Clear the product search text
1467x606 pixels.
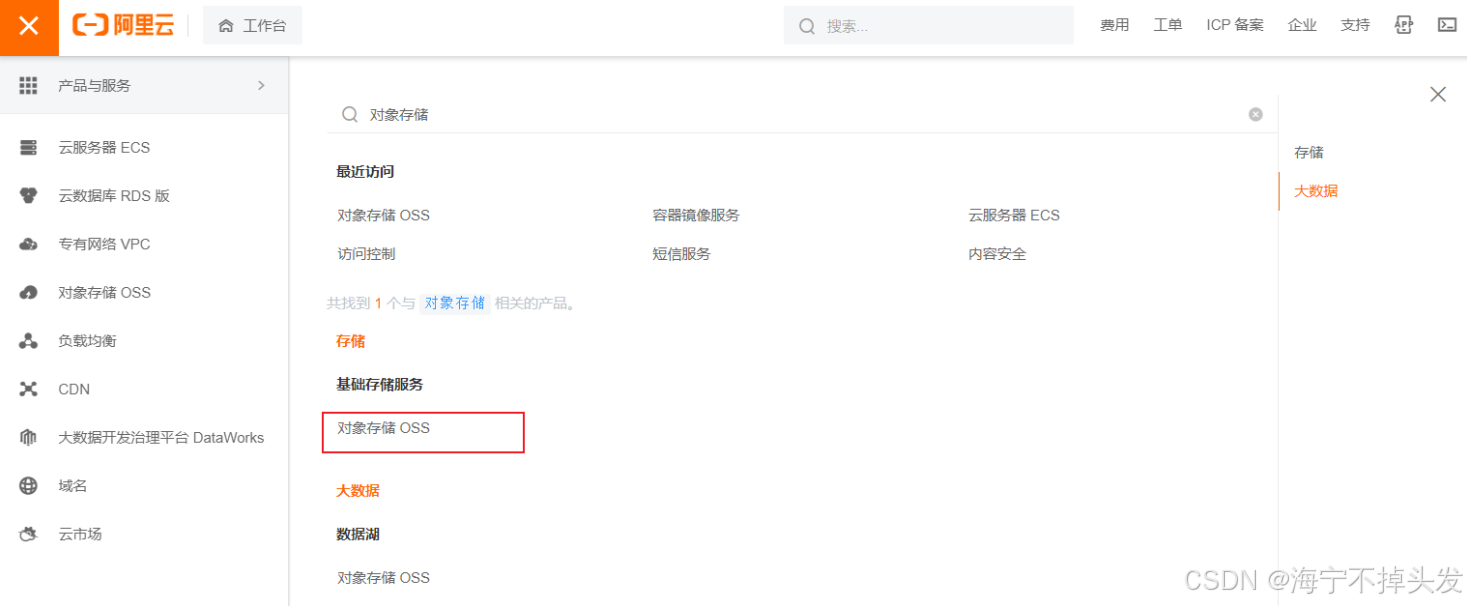pyautogui.click(x=1255, y=115)
